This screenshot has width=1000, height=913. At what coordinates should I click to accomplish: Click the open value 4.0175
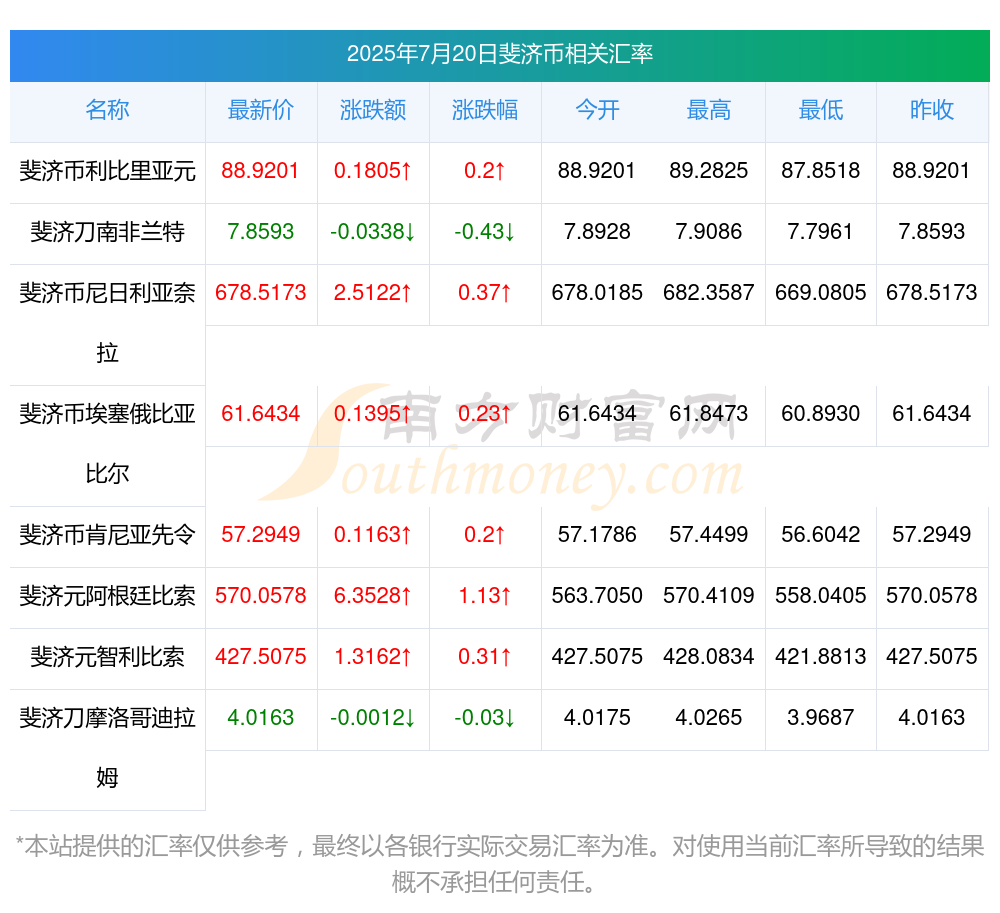(597, 717)
